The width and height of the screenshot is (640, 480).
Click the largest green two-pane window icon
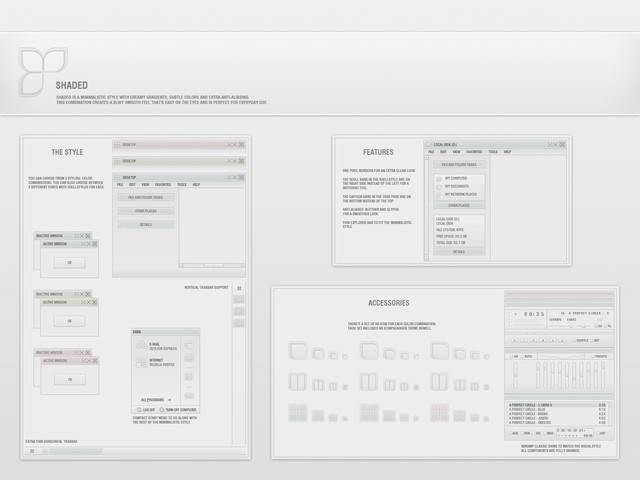pyautogui.click(x=369, y=382)
